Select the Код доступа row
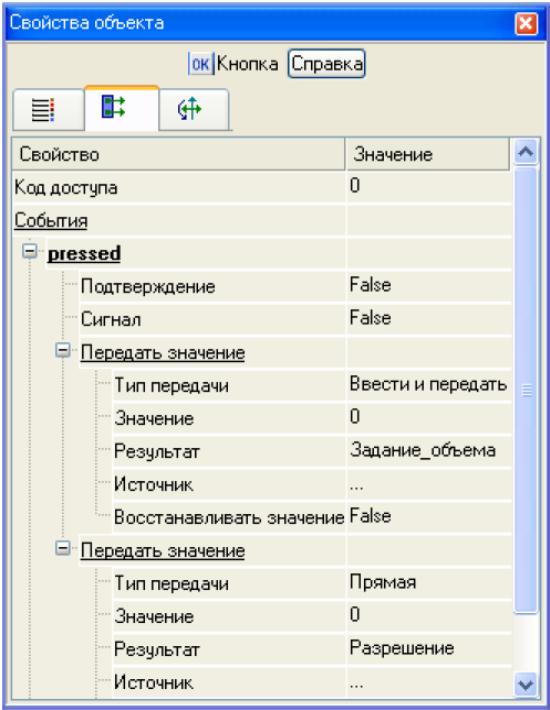The height and width of the screenshot is (710, 550). pos(262,187)
